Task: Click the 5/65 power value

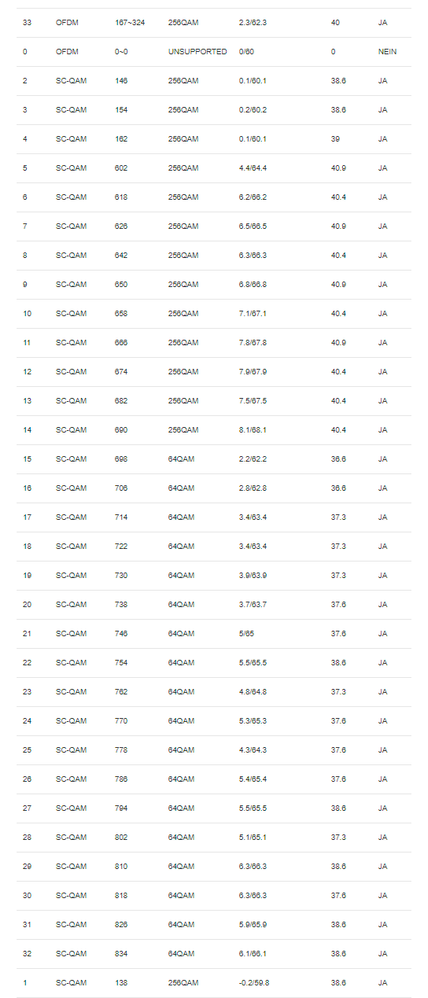Action: 246,634
